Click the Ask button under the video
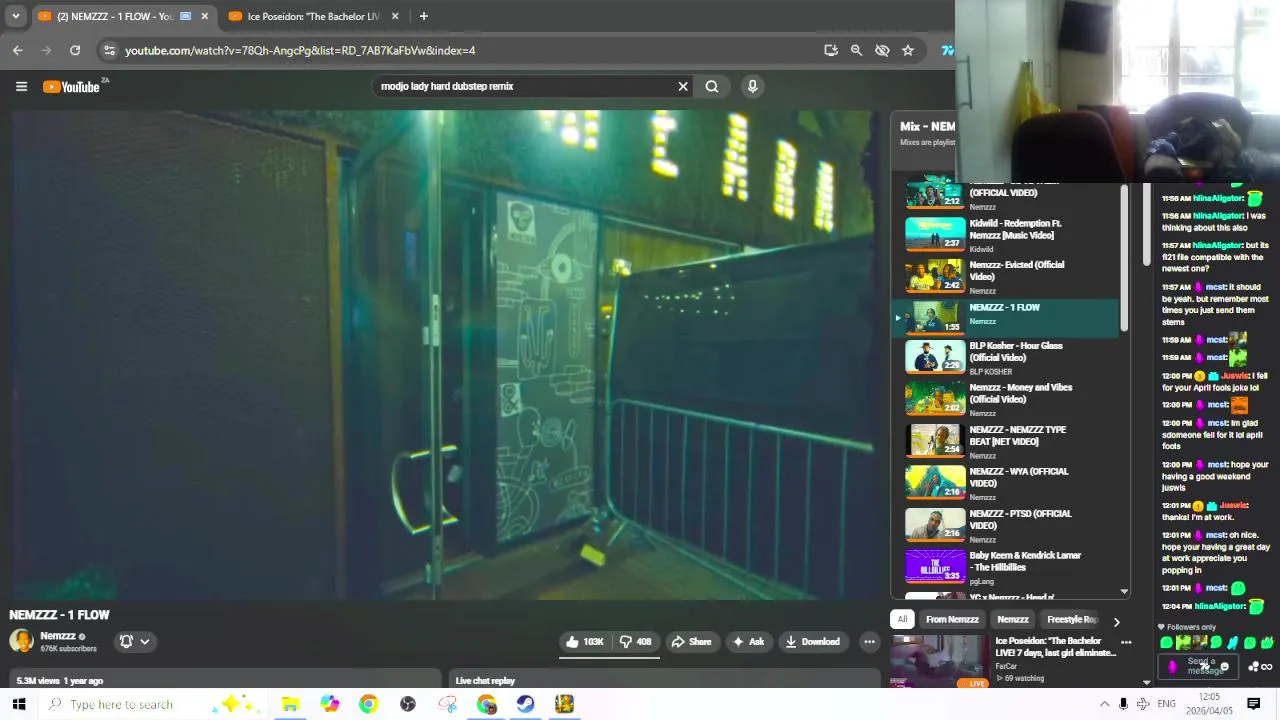 tap(749, 642)
